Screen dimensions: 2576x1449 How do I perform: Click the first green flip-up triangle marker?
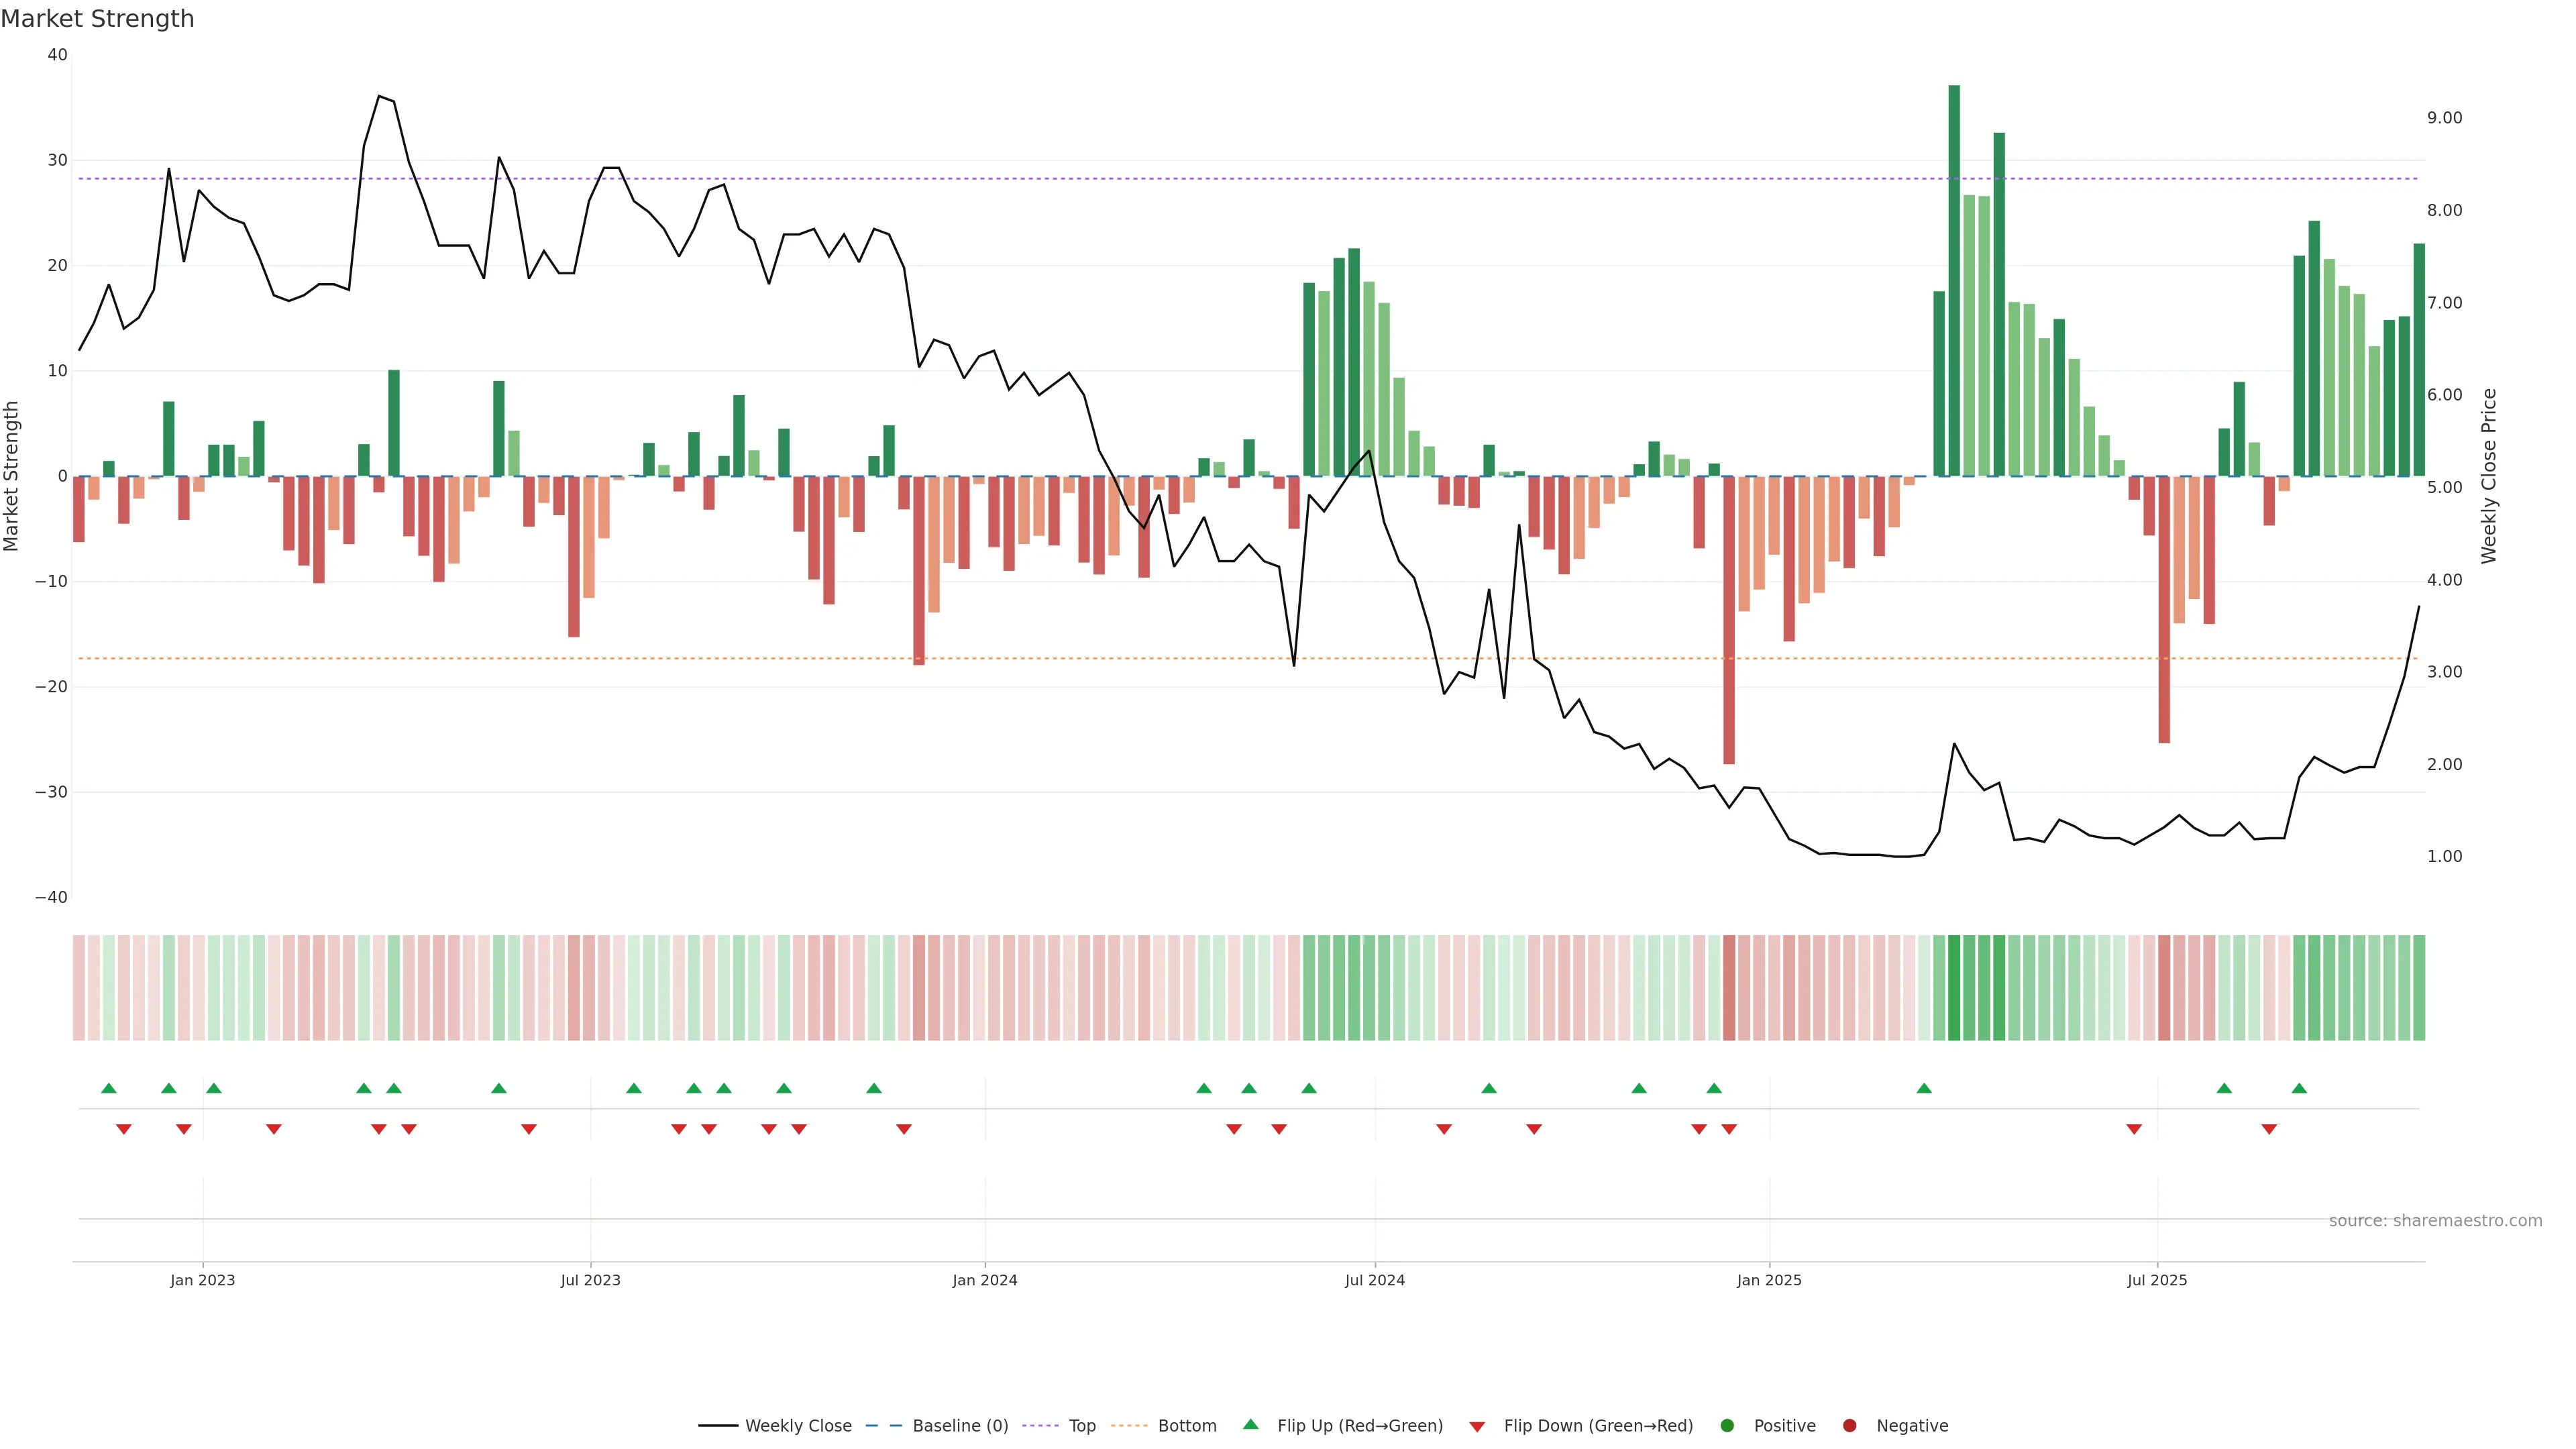coord(109,1088)
